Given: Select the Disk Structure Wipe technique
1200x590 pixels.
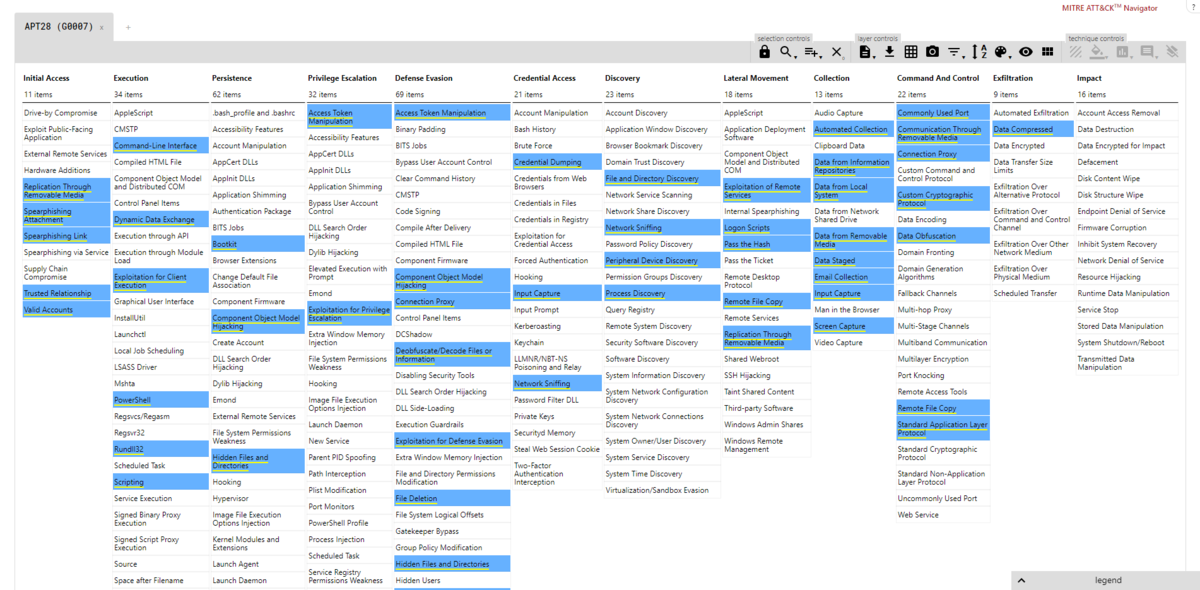Looking at the screenshot, I should [x=1127, y=195].
